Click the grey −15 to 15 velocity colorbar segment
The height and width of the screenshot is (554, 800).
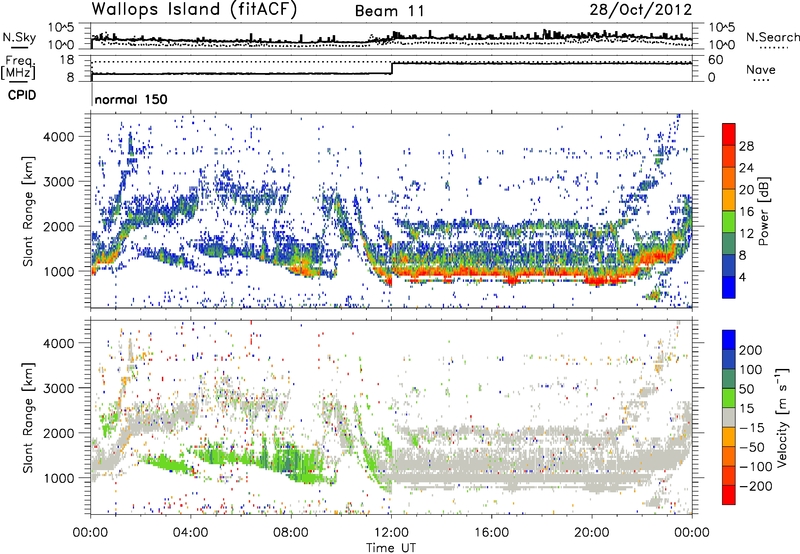click(729, 417)
